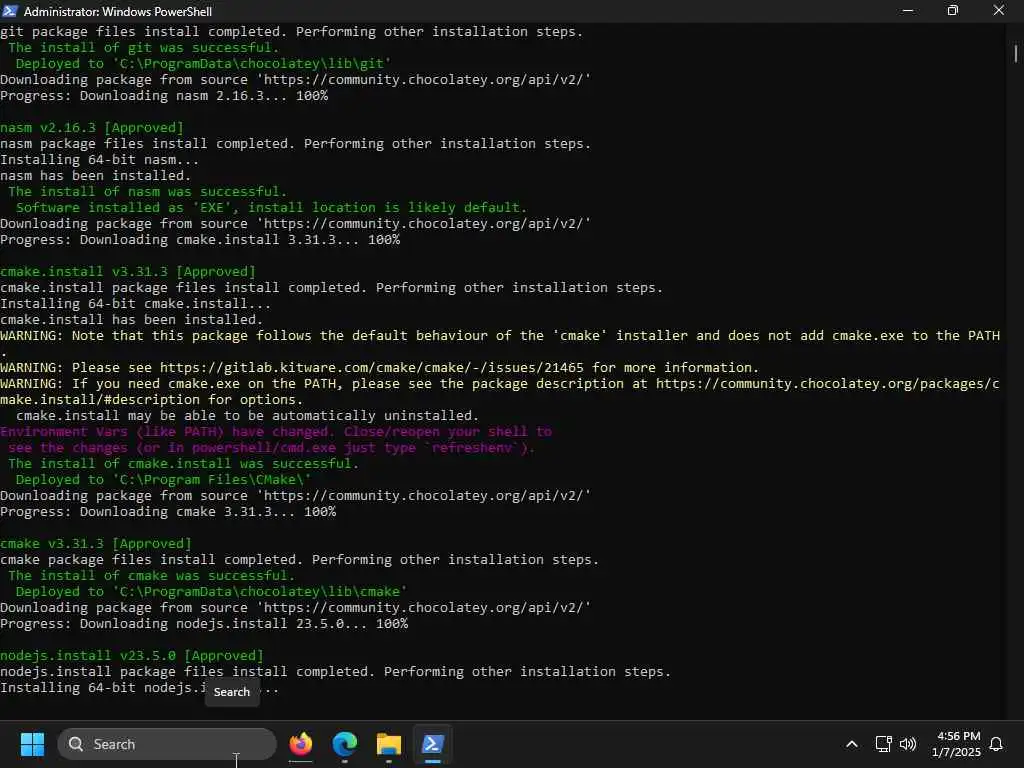Screen dimensions: 1024x768
Task: Open the volume control tray icon
Action: 908,744
